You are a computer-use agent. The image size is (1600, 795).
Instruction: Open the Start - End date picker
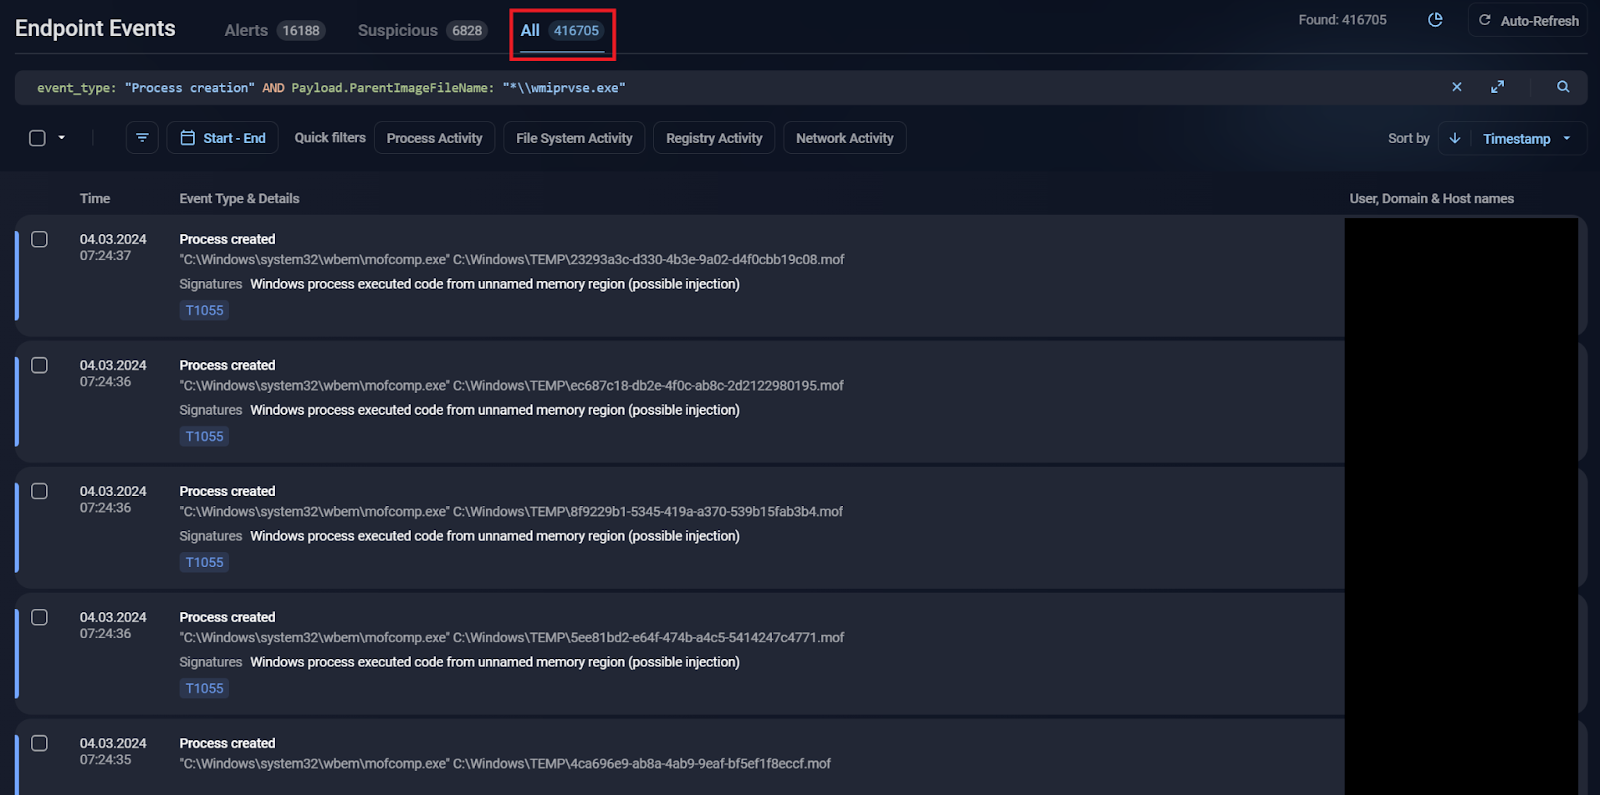tap(223, 138)
